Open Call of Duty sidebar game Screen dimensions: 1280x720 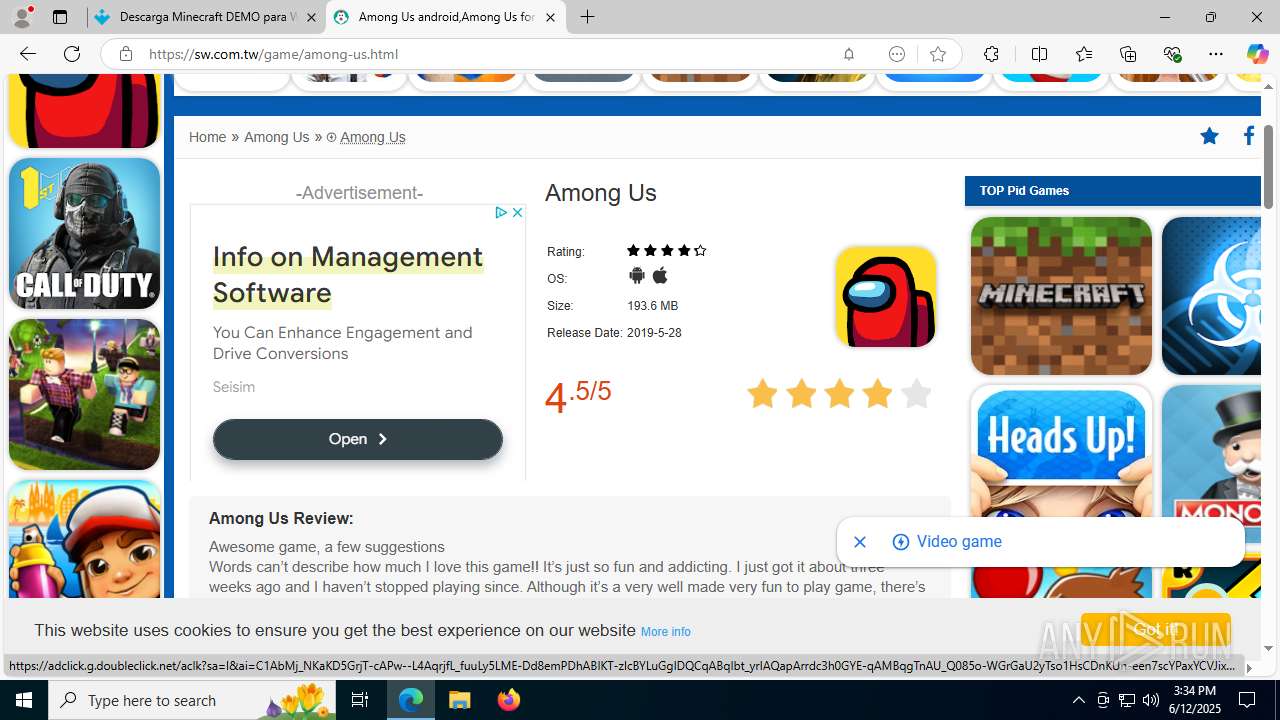(84, 233)
